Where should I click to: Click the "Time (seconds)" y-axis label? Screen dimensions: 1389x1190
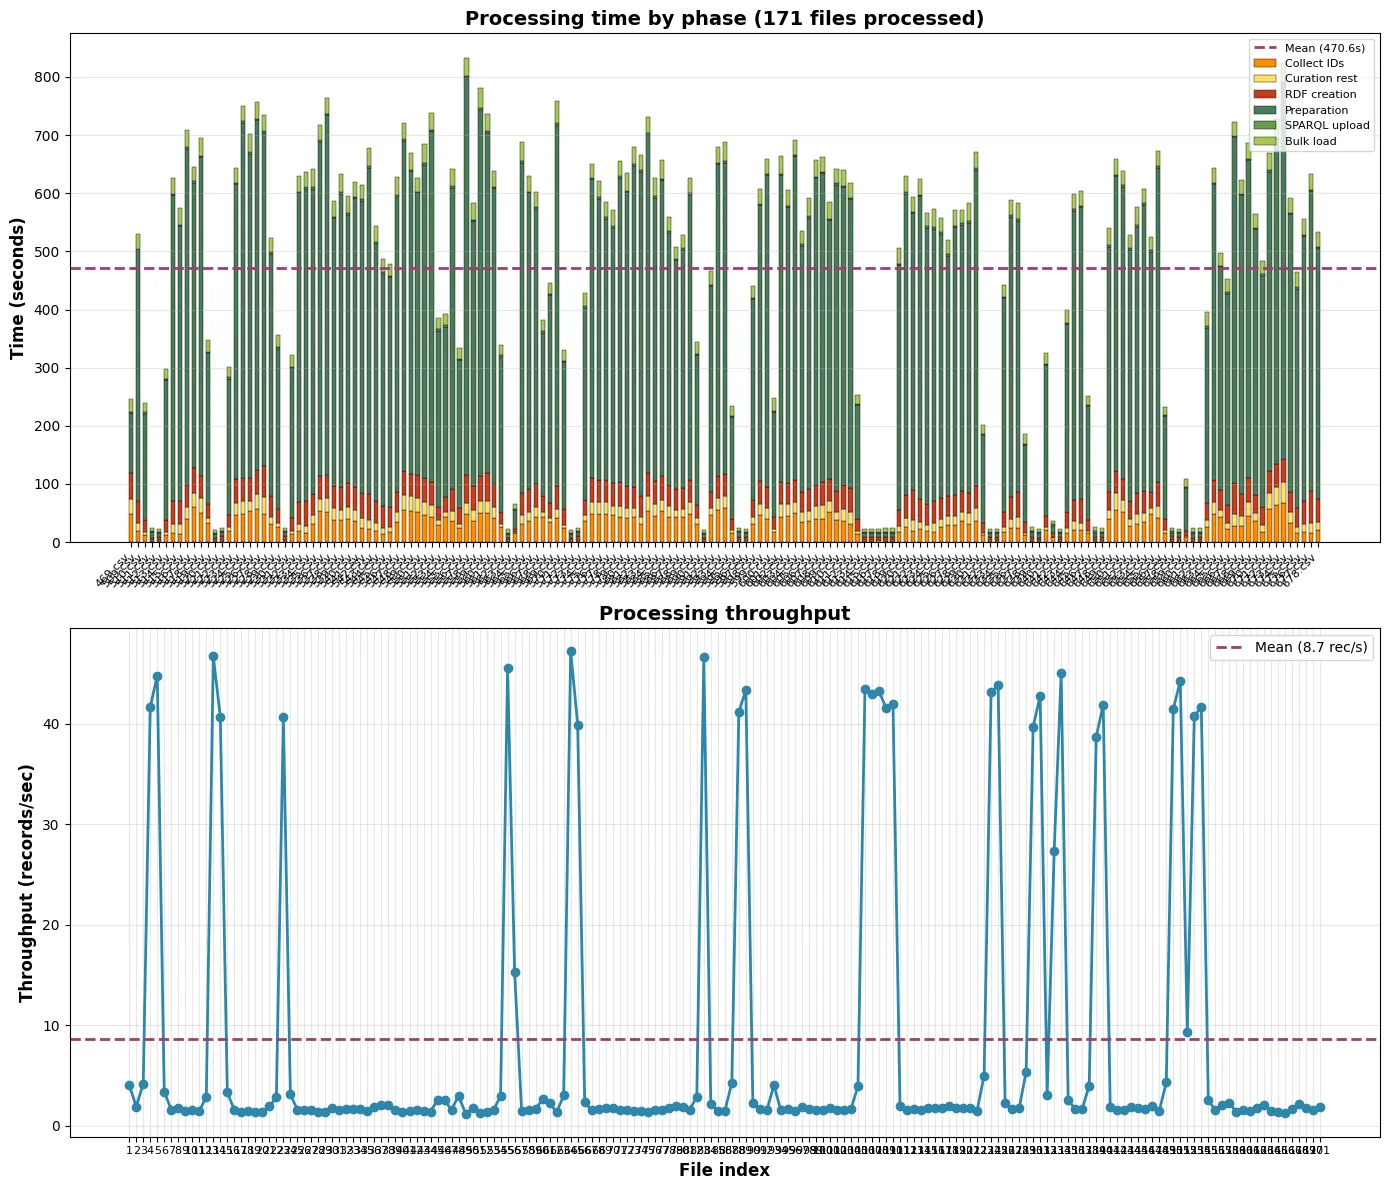coord(18,288)
